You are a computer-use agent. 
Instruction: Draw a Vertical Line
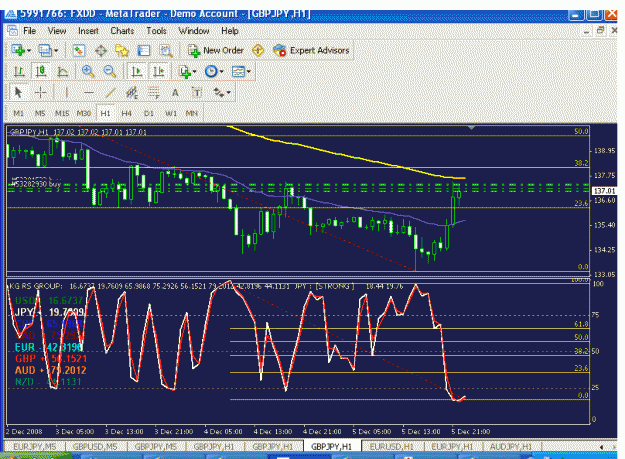[67, 93]
